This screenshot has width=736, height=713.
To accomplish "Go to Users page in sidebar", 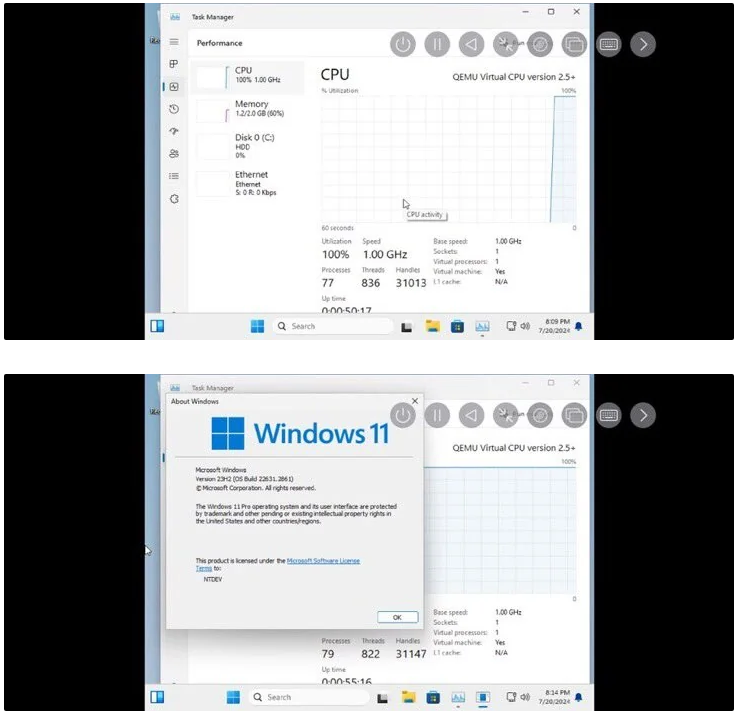I will click(174, 153).
